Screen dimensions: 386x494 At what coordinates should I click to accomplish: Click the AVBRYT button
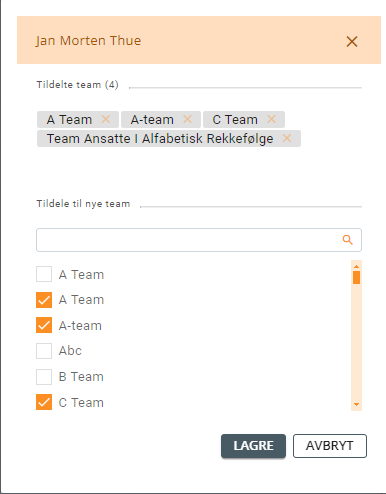(x=330, y=446)
